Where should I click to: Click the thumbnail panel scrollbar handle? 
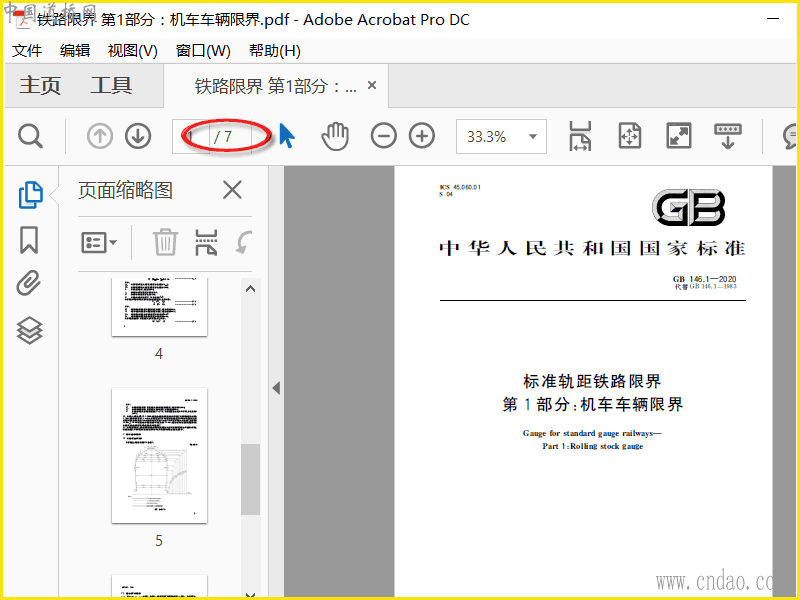(251, 479)
